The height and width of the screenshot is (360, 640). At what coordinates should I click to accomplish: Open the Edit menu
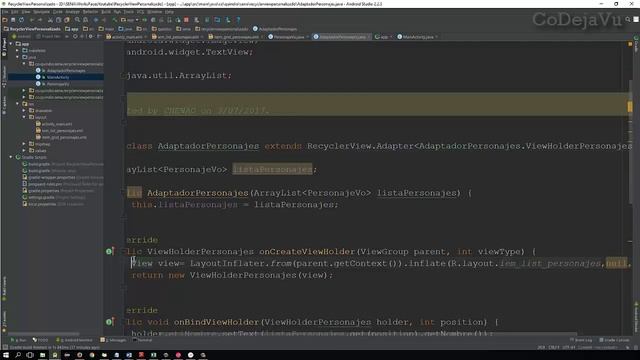pyautogui.click(x=14, y=12)
